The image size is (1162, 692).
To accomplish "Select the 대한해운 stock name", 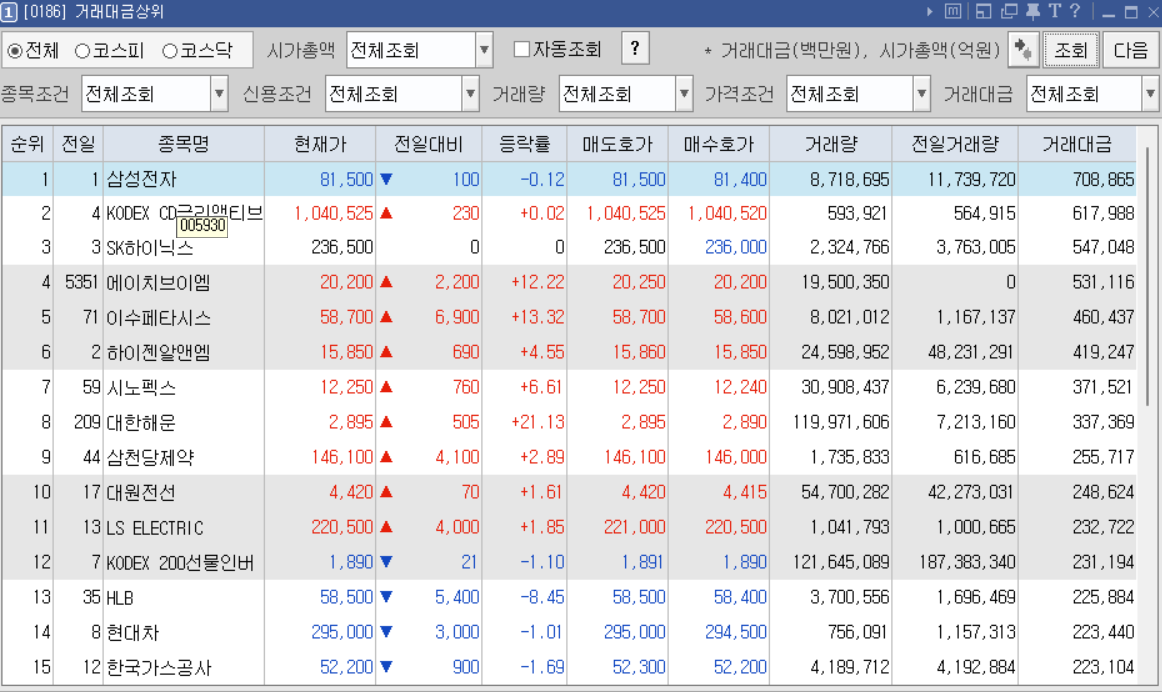I will pyautogui.click(x=142, y=422).
